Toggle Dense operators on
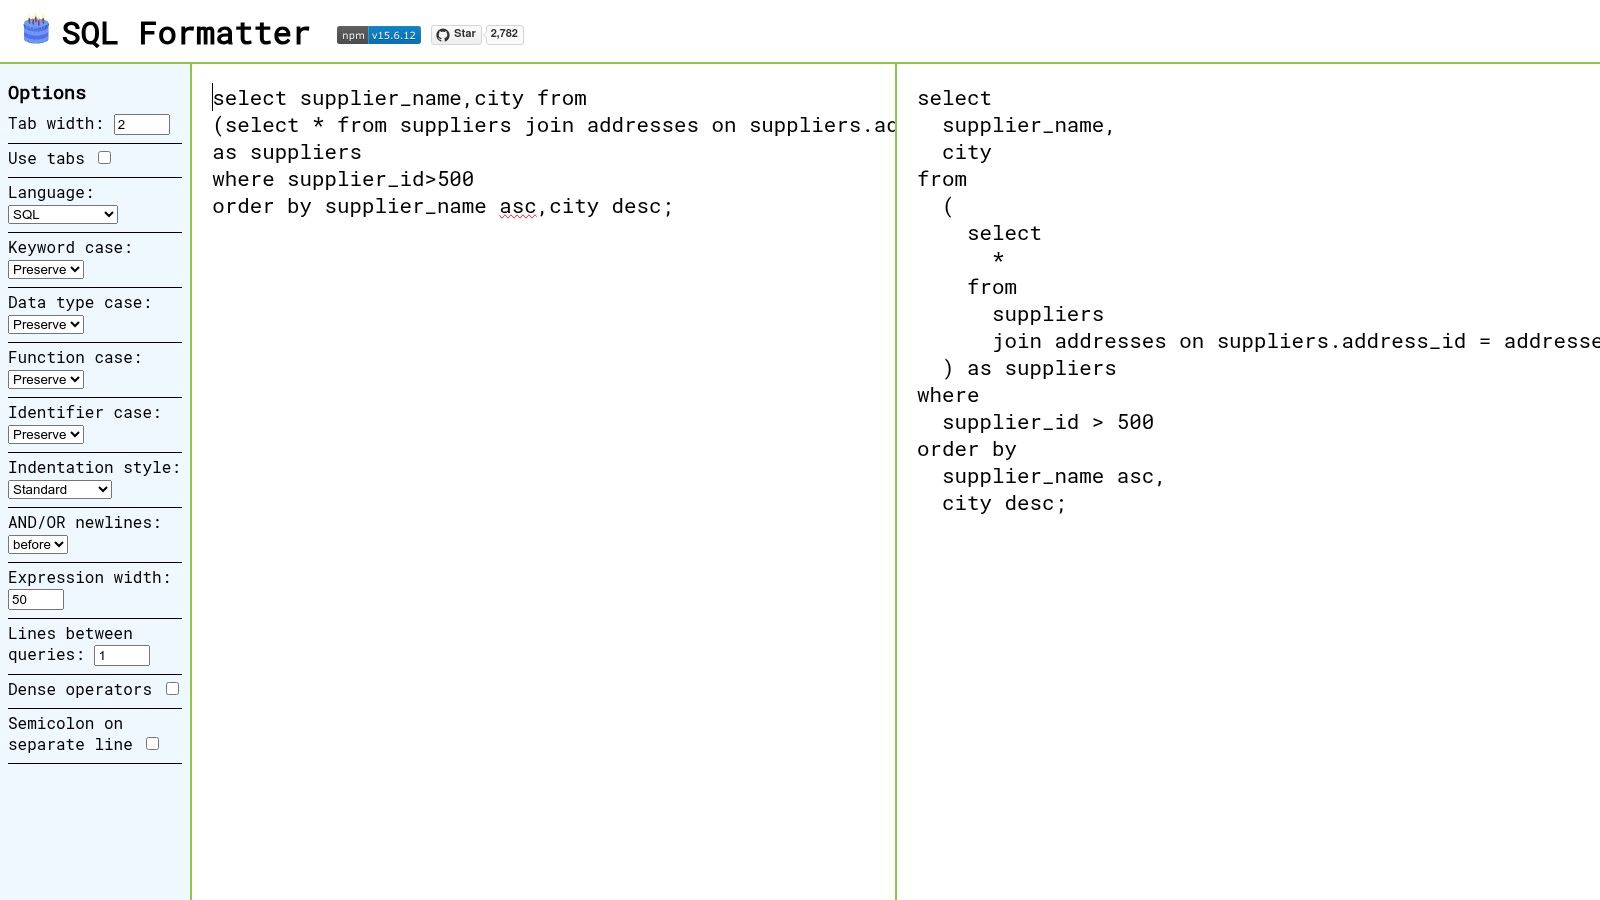The height and width of the screenshot is (900, 1600). click(x=172, y=688)
